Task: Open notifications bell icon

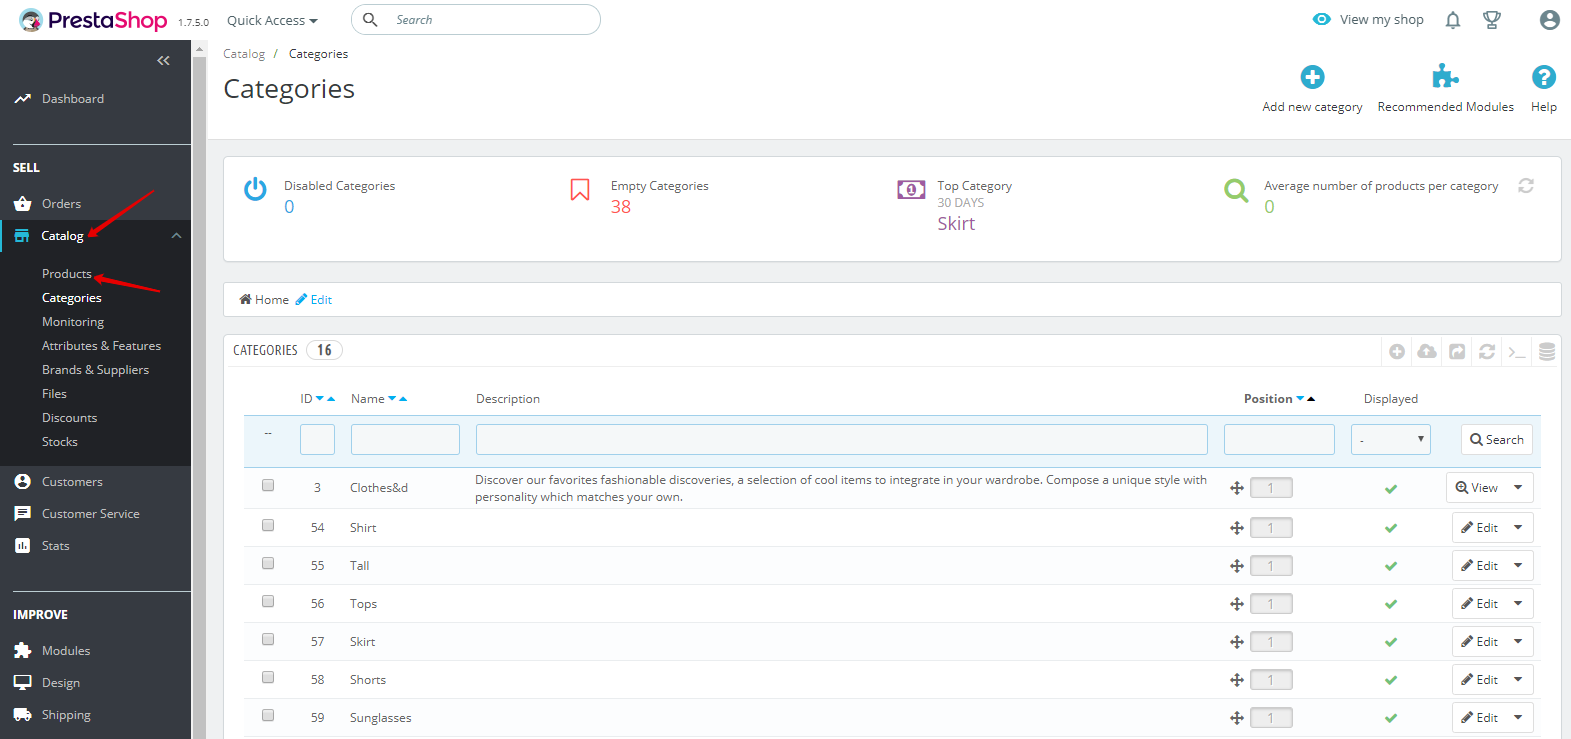Action: (x=1453, y=20)
